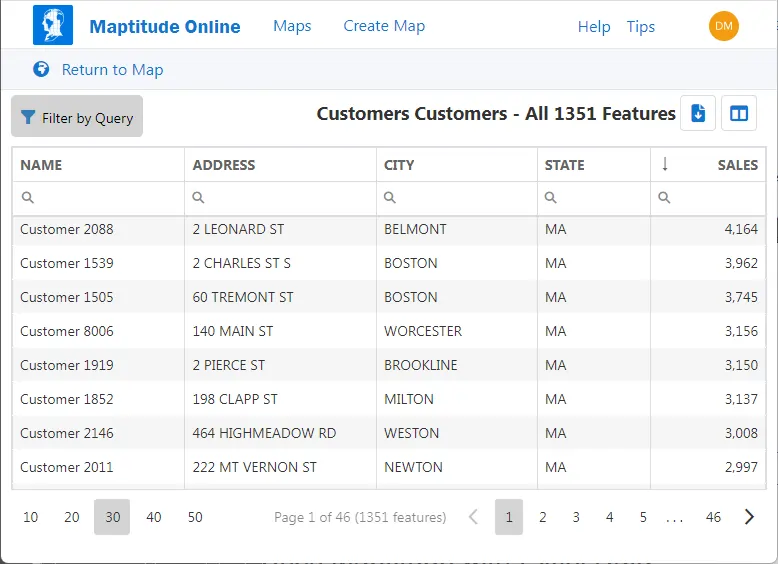Open the column chooser icon
Screen dimensions: 778x564
[x=739, y=114]
